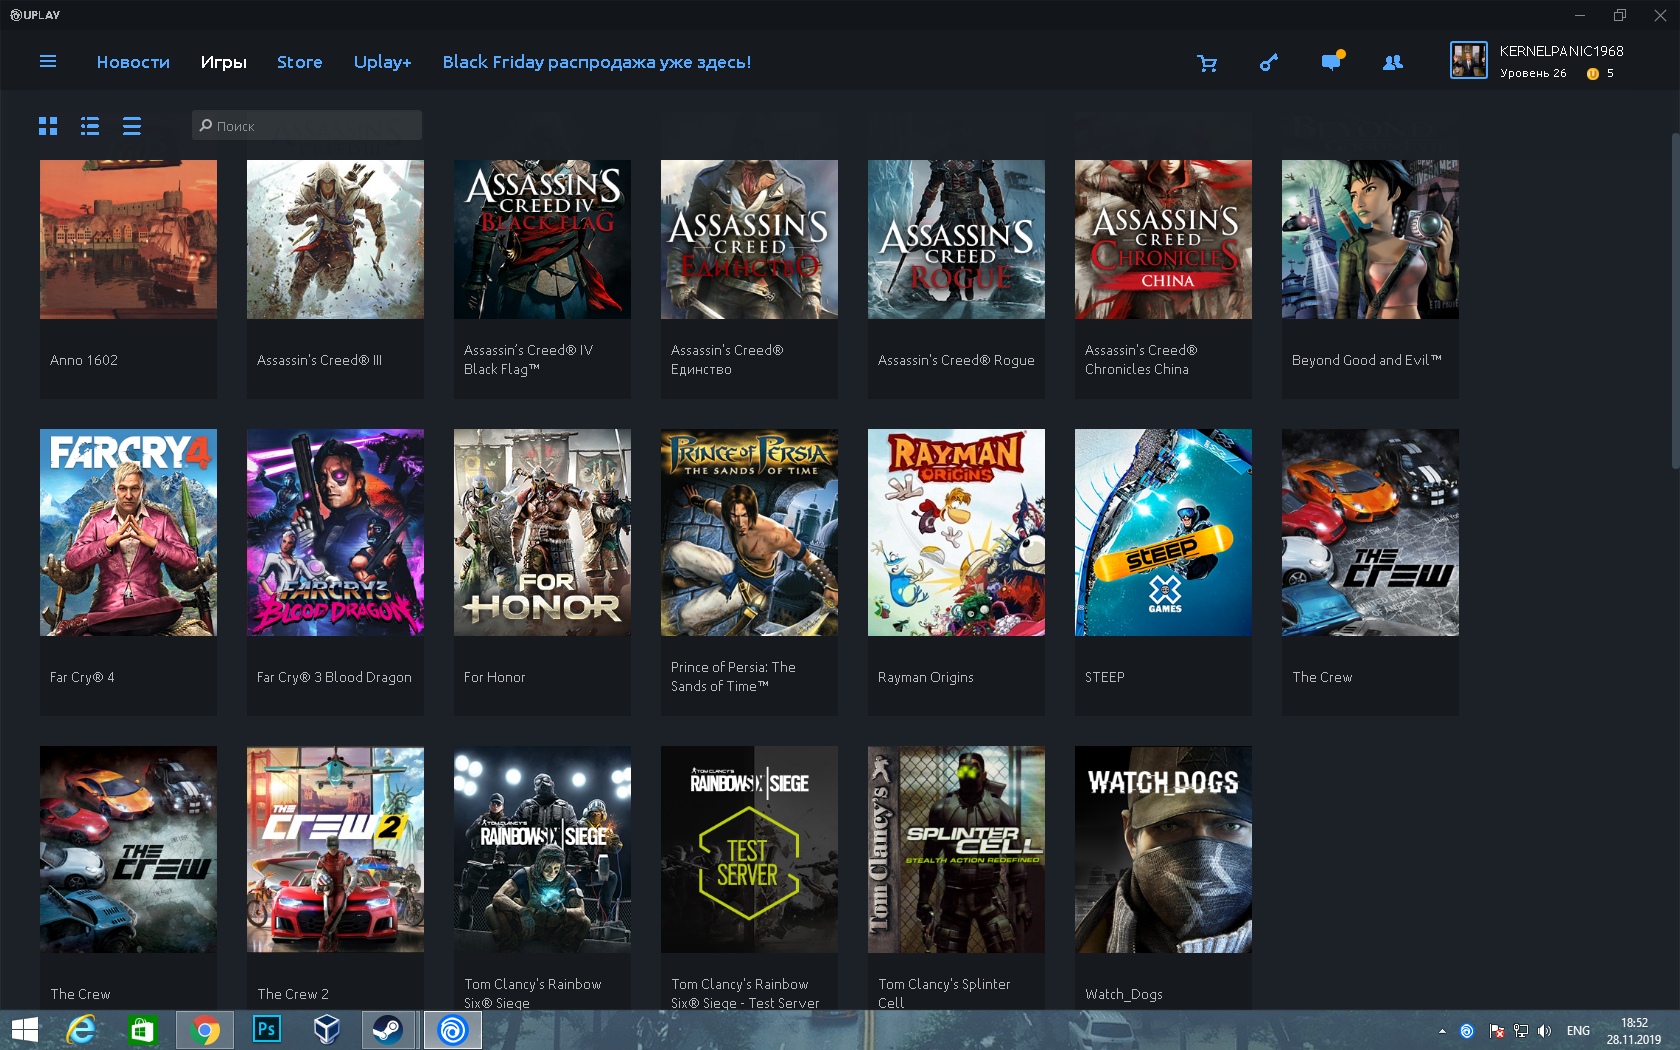Image resolution: width=1680 pixels, height=1050 pixels.
Task: Open chat messages icon
Action: [1331, 62]
